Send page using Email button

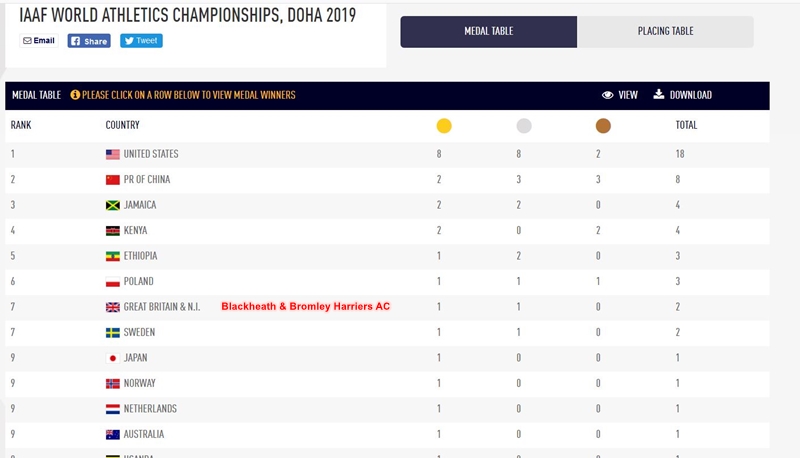[x=39, y=41]
